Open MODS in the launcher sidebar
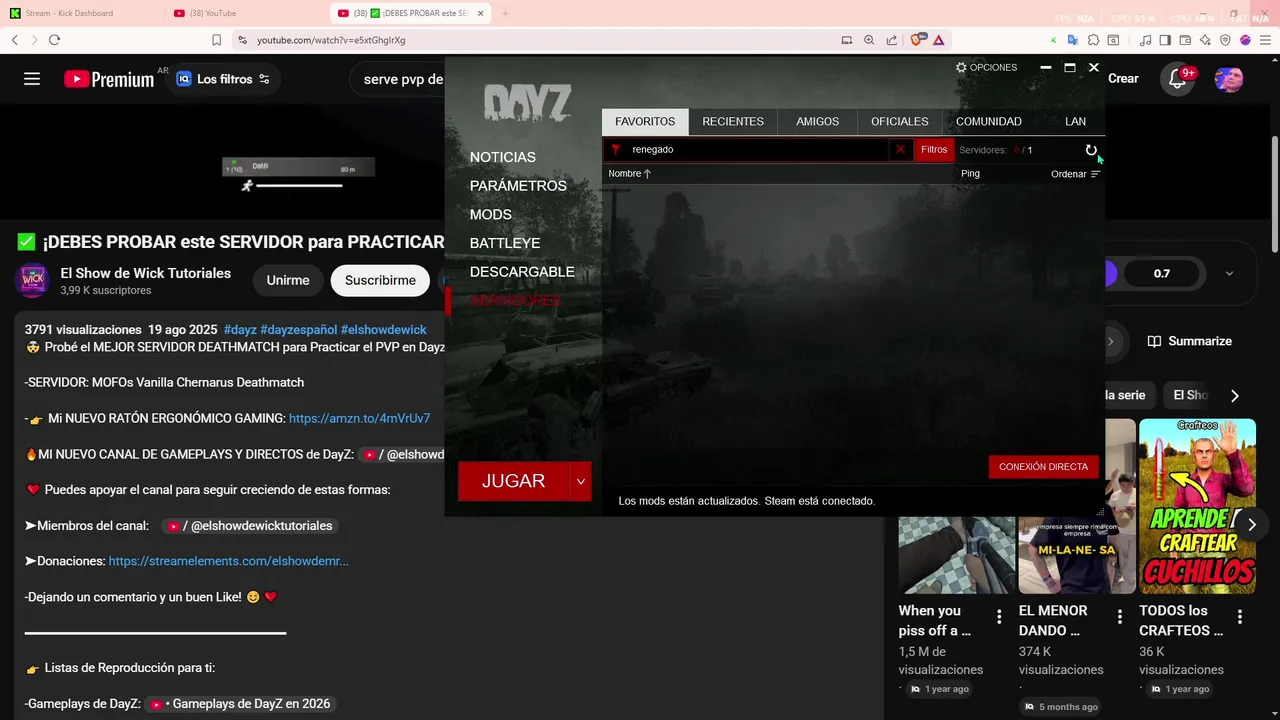This screenshot has width=1280, height=720. coord(491,214)
